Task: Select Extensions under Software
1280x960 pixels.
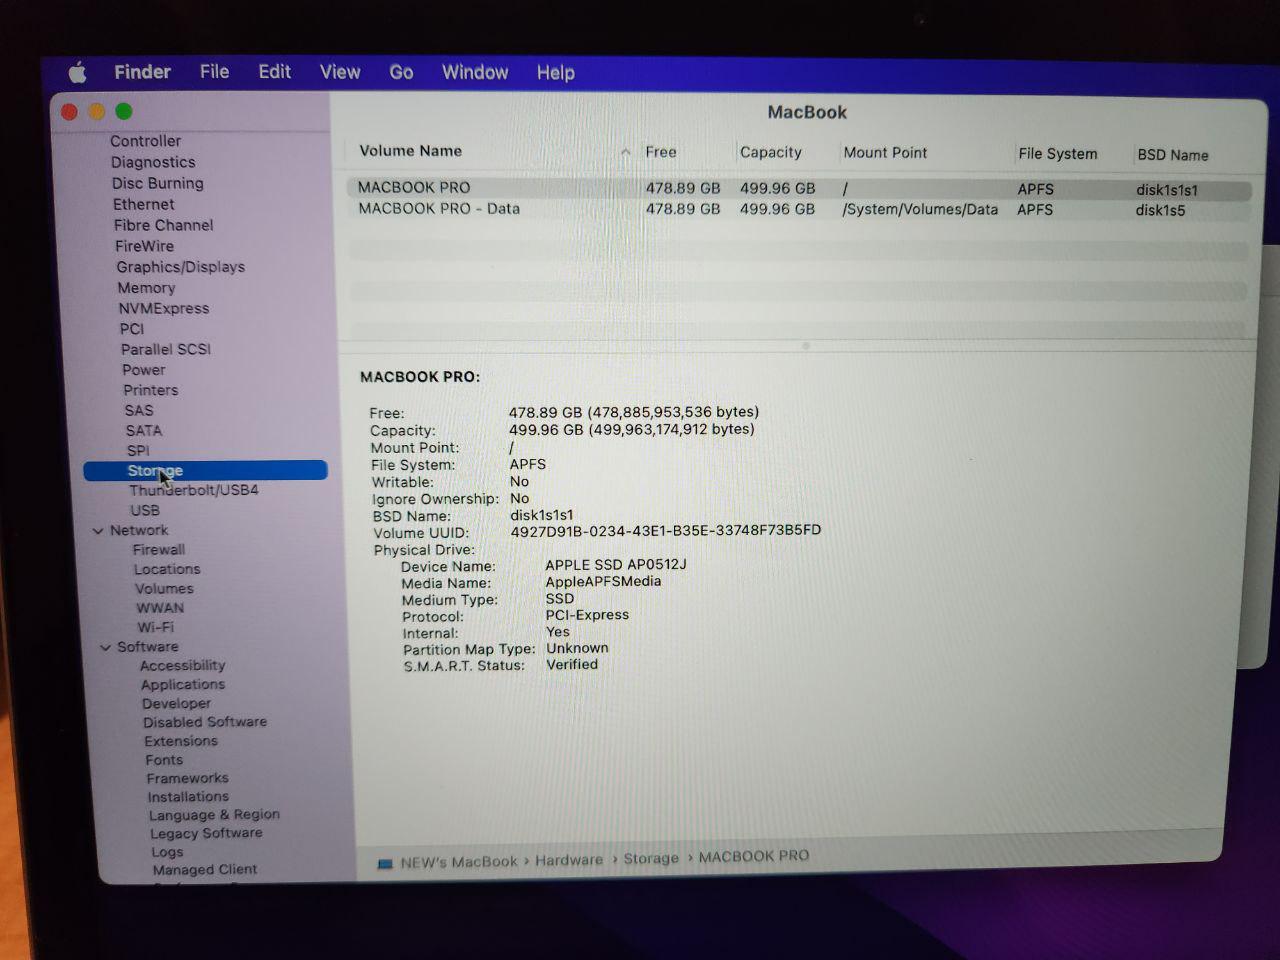Action: tap(181, 741)
